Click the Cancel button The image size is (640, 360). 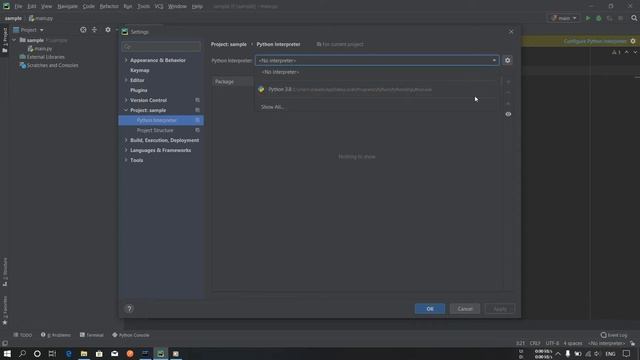point(465,309)
